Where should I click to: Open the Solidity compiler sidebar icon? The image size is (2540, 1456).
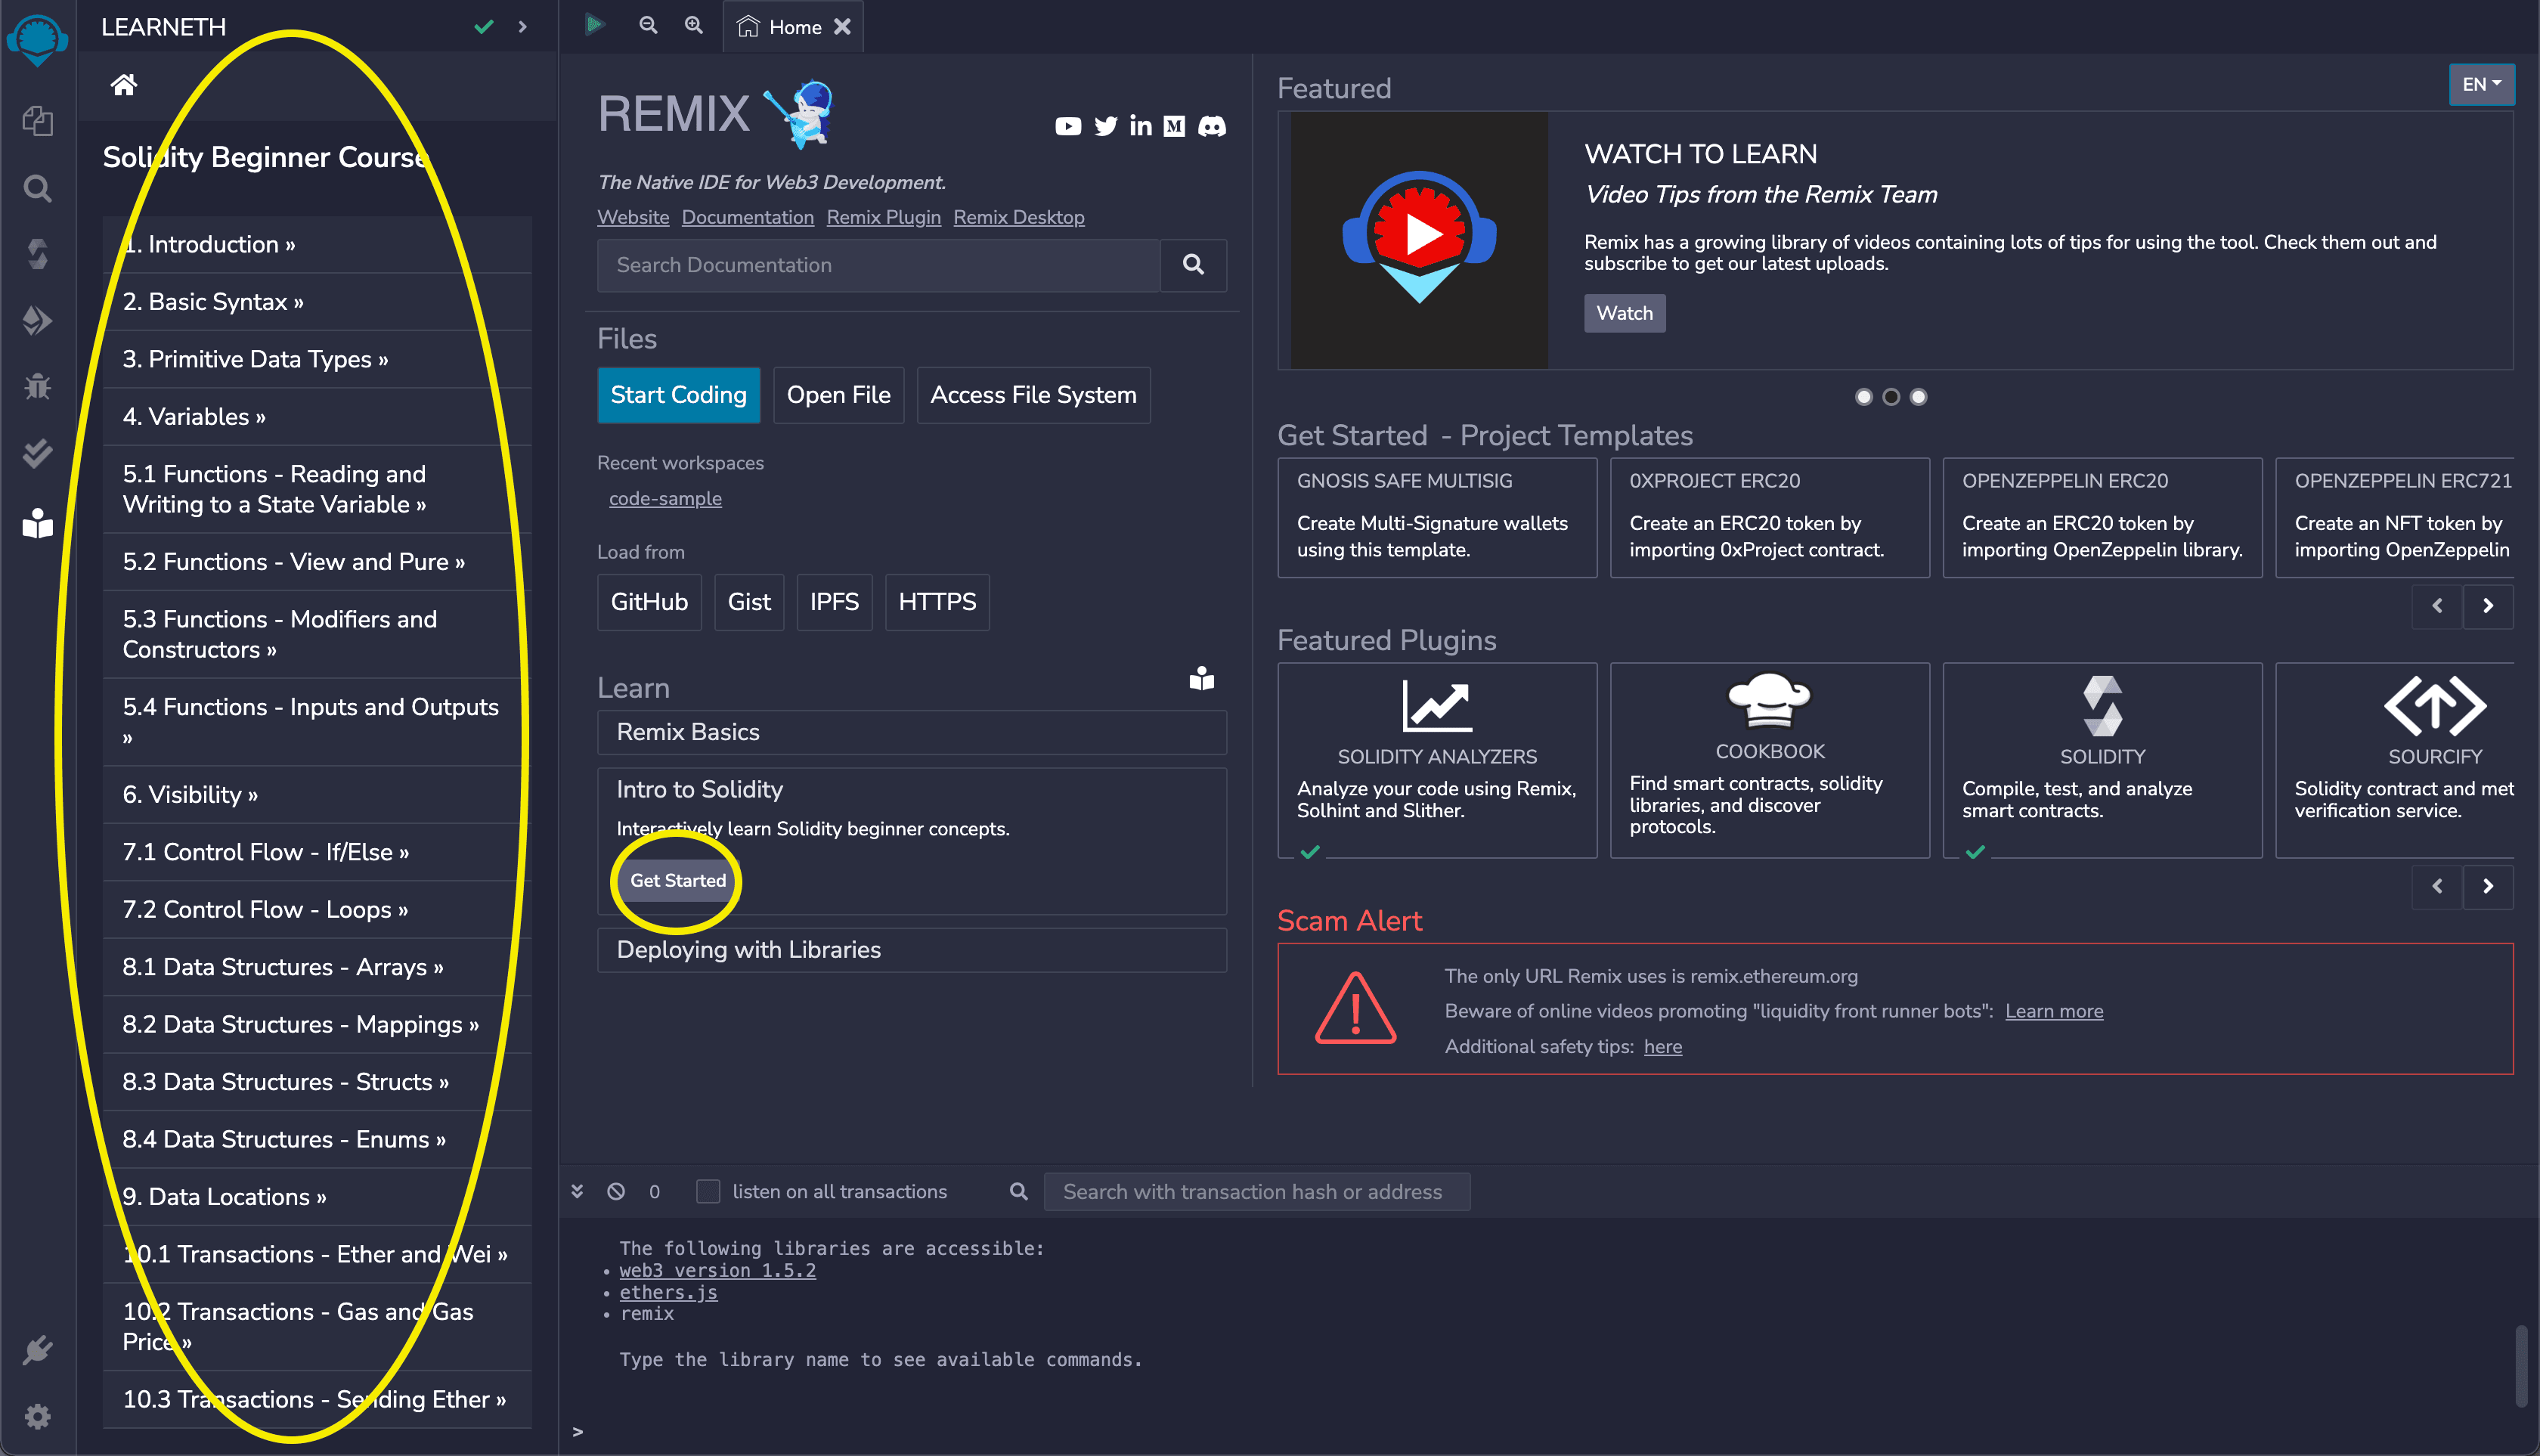coord(37,254)
